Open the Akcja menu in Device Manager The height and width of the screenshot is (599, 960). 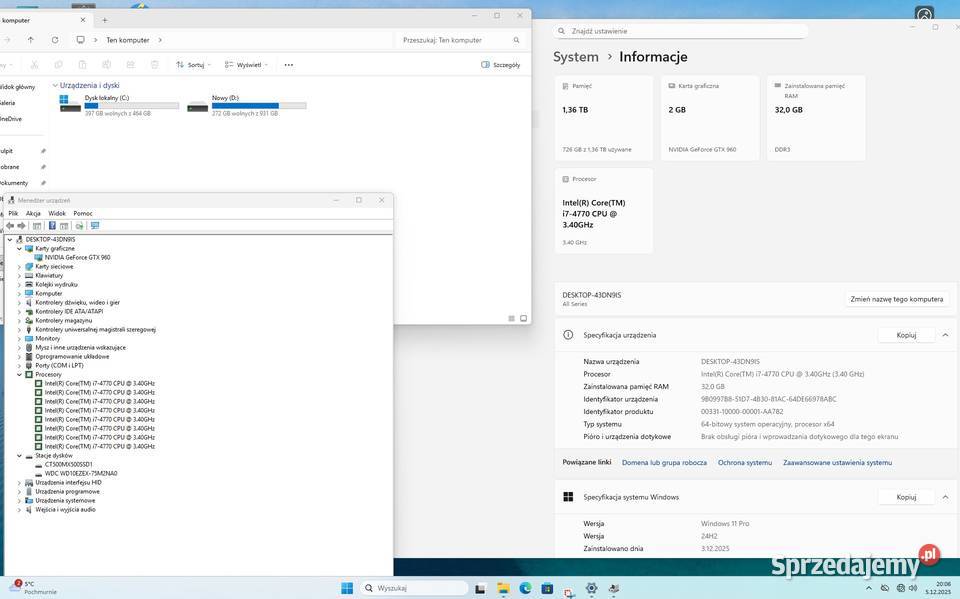coord(33,213)
